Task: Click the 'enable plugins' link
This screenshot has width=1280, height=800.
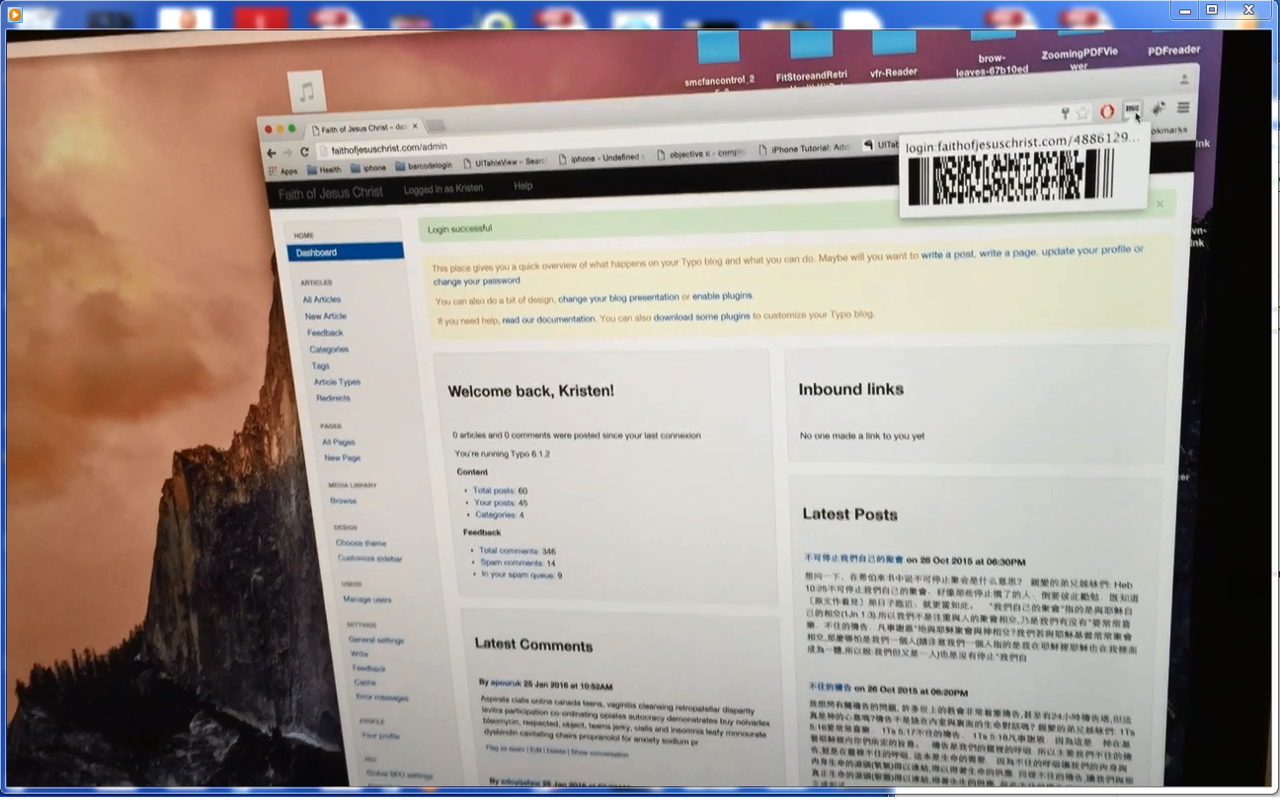Action: 722,296
